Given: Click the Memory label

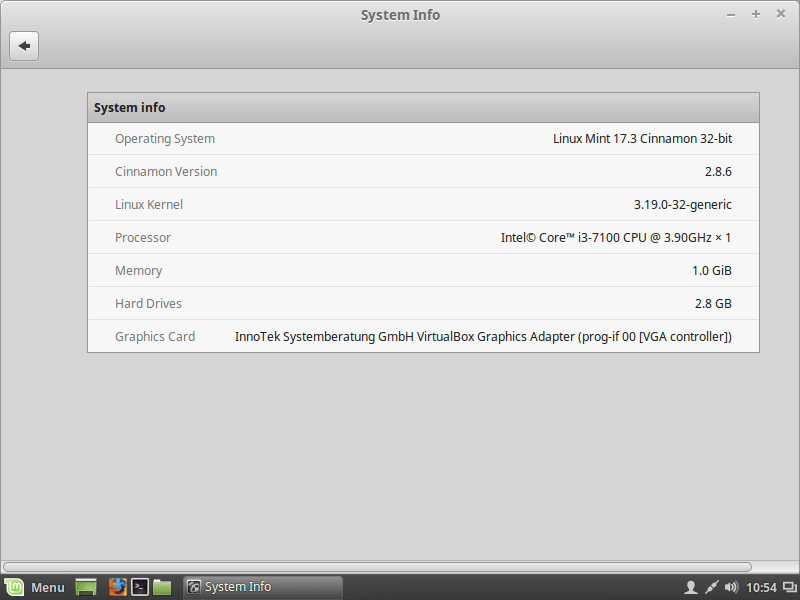Looking at the screenshot, I should [x=138, y=271].
